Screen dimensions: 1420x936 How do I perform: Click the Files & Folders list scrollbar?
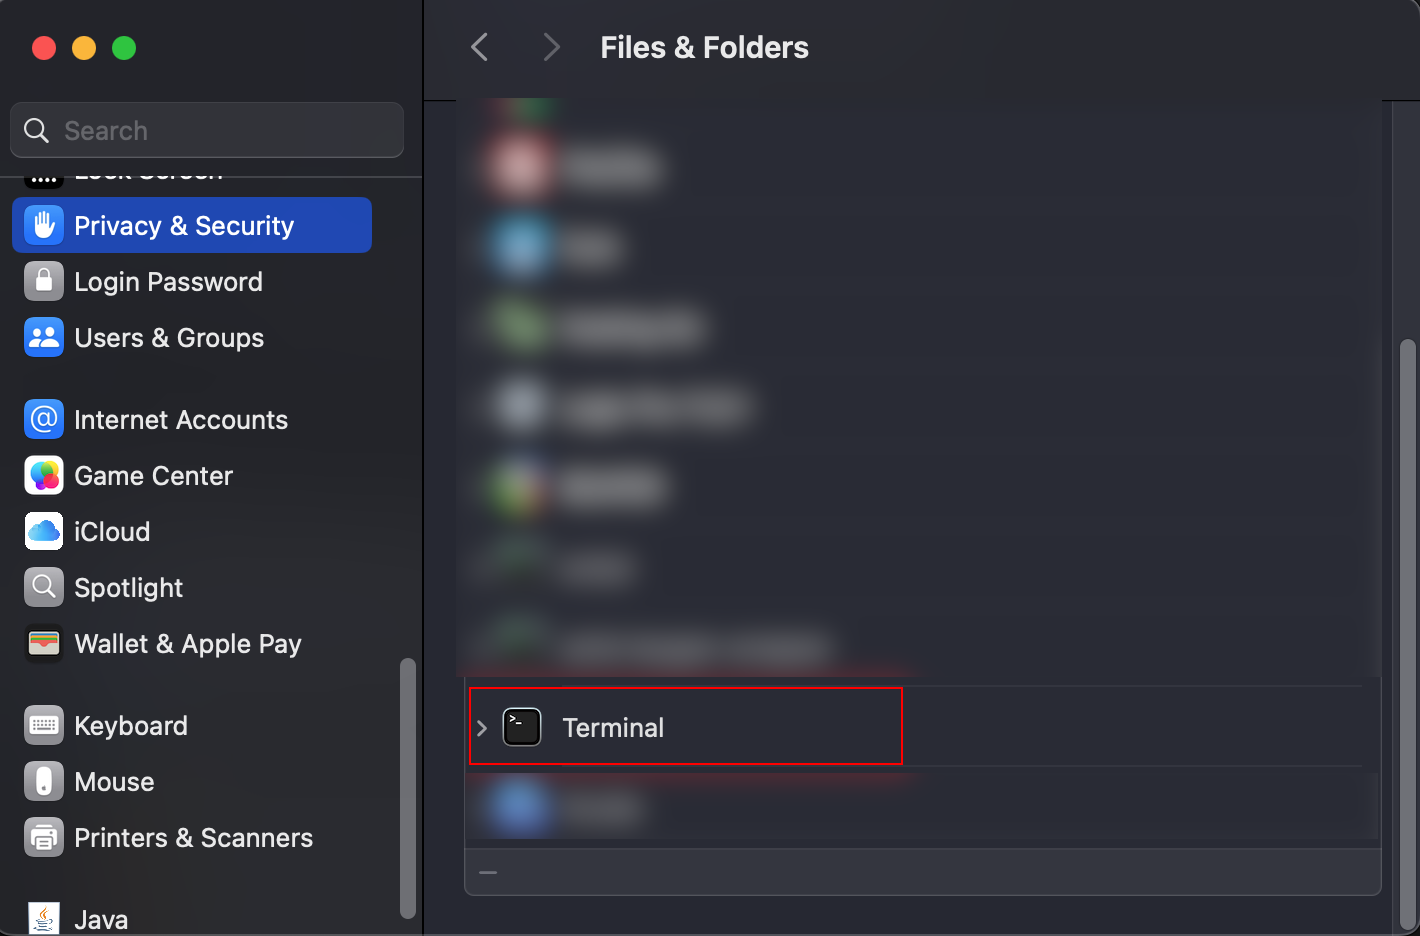1408,635
